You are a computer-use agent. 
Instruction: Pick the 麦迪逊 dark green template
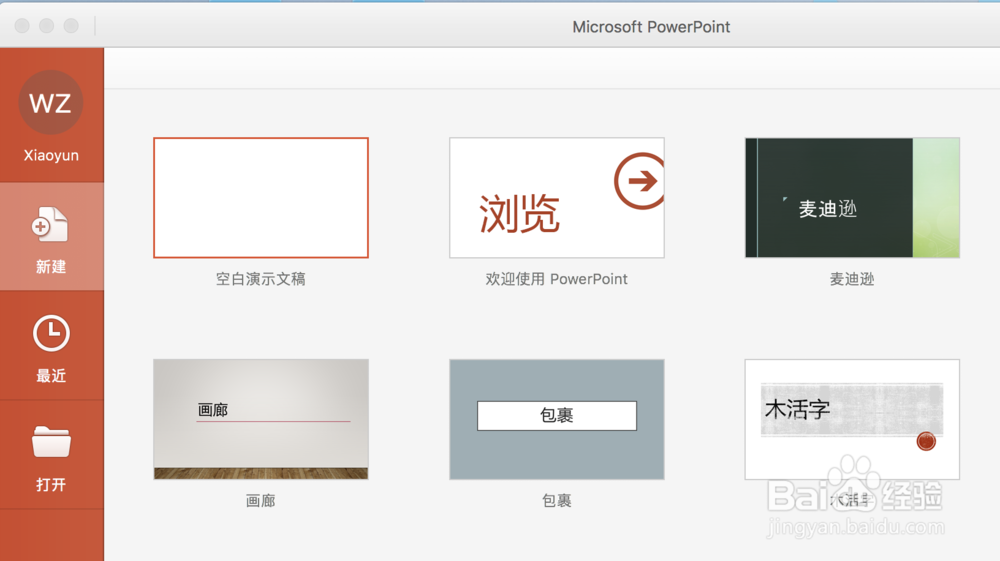852,198
